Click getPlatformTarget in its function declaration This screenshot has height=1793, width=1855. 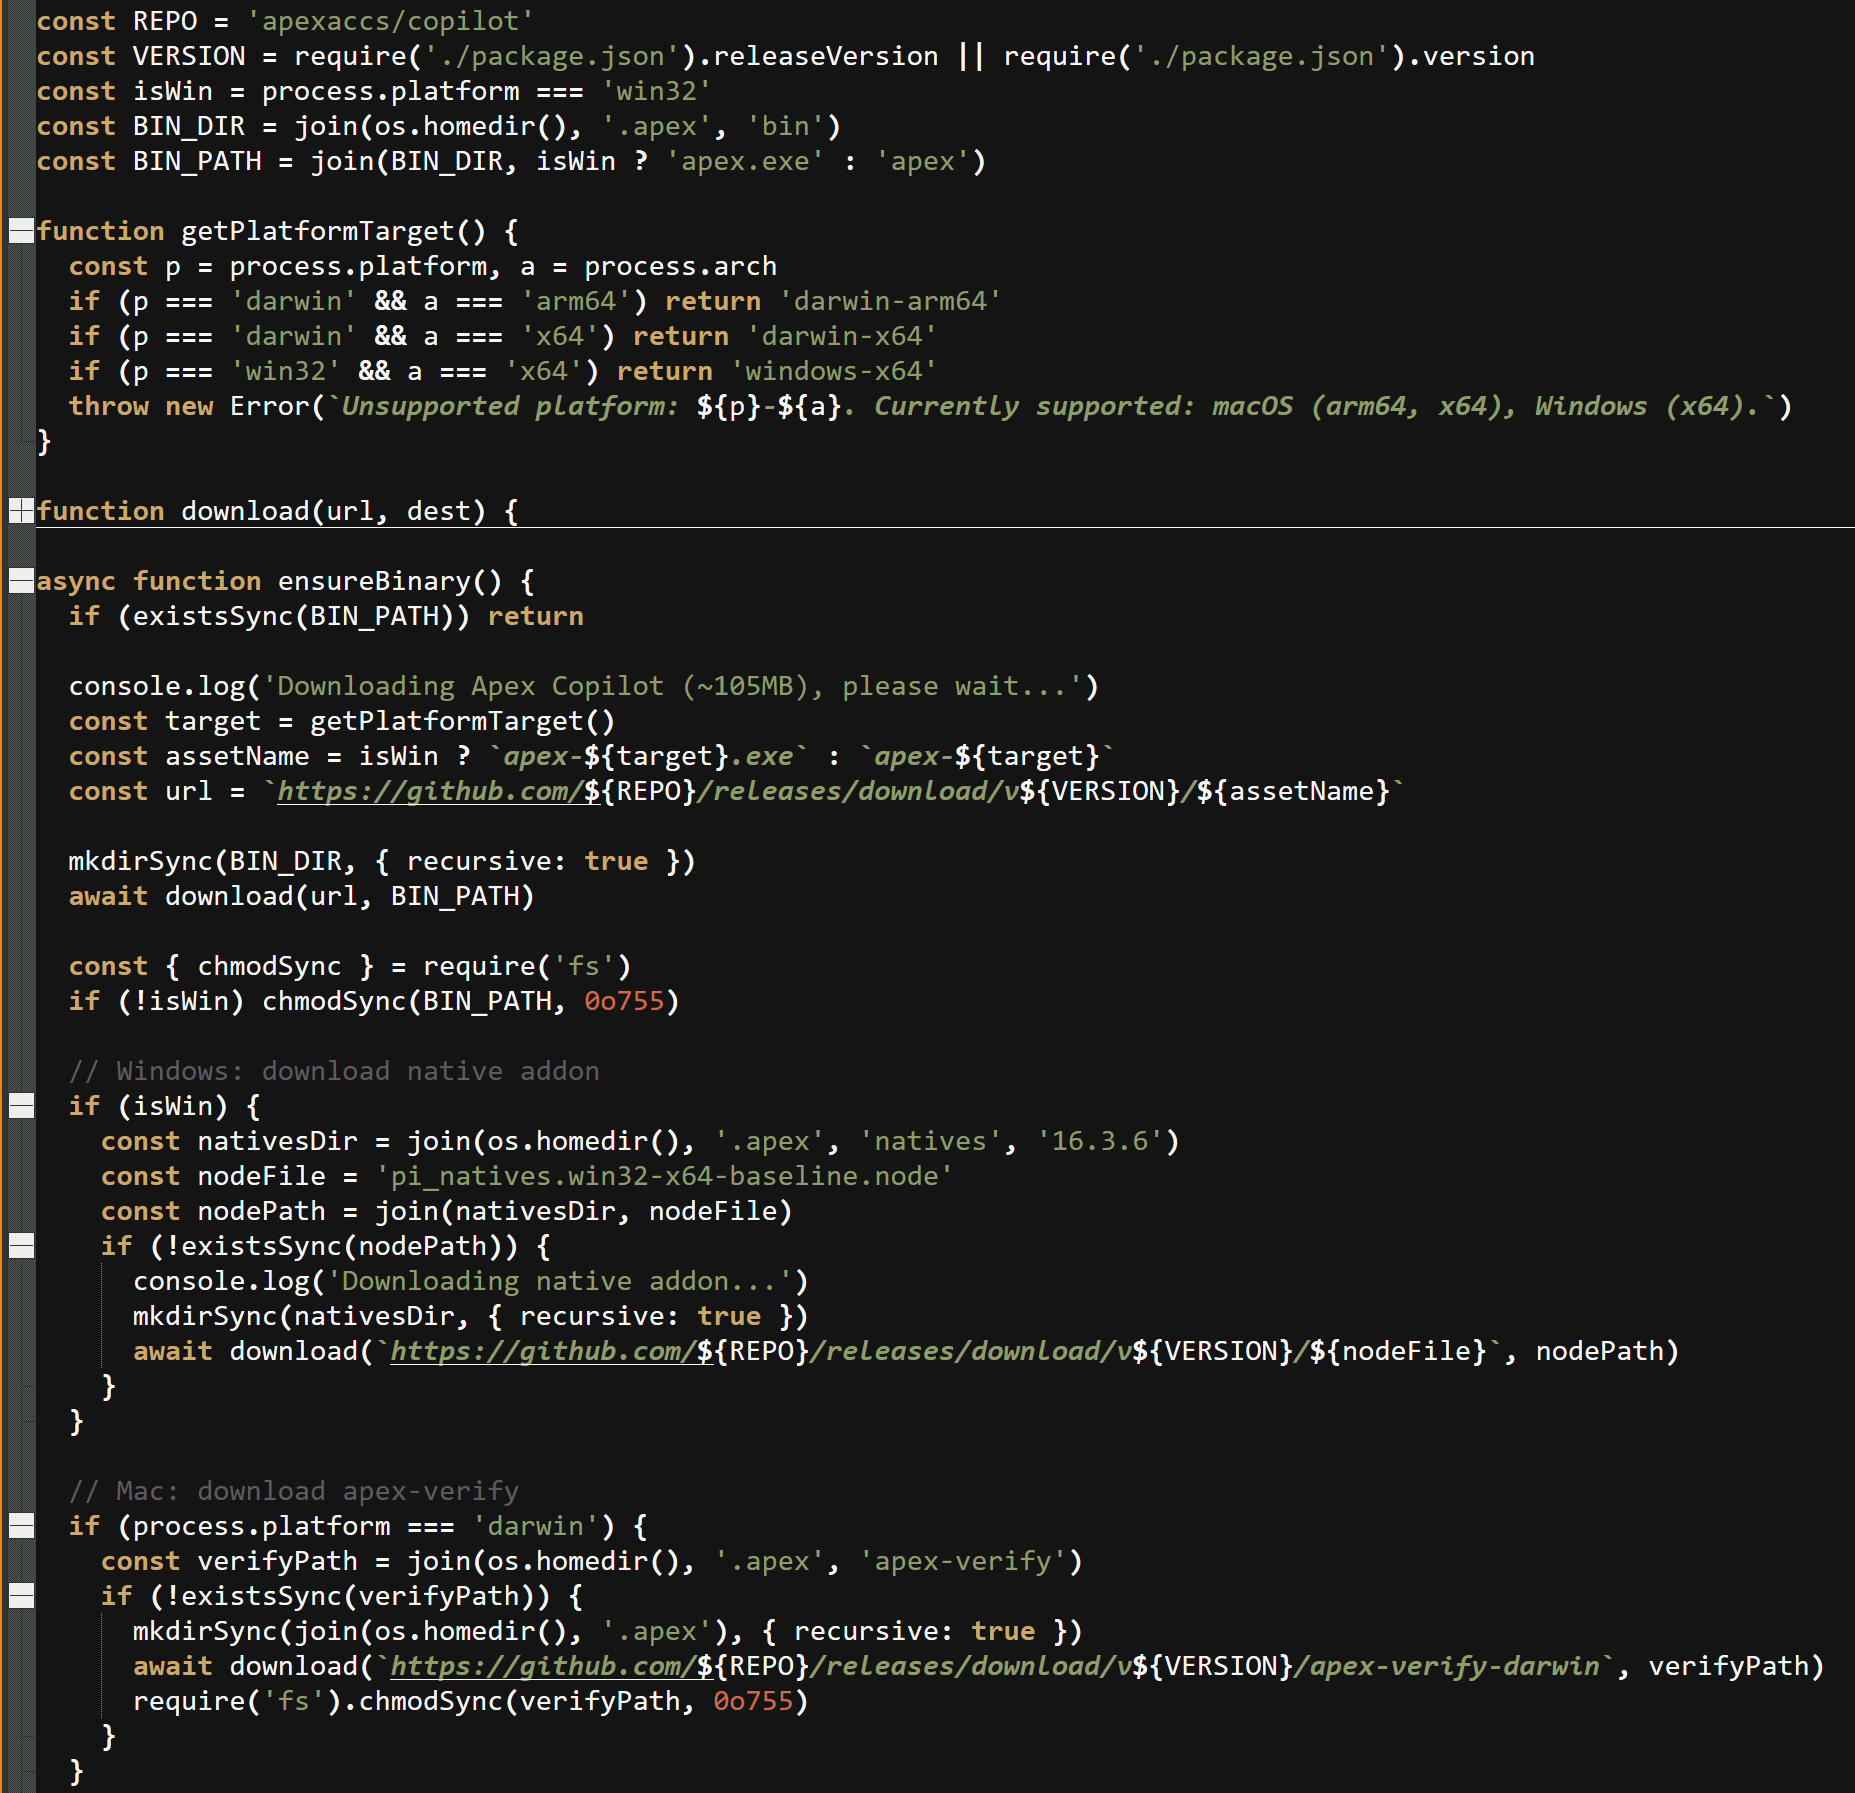coord(318,231)
